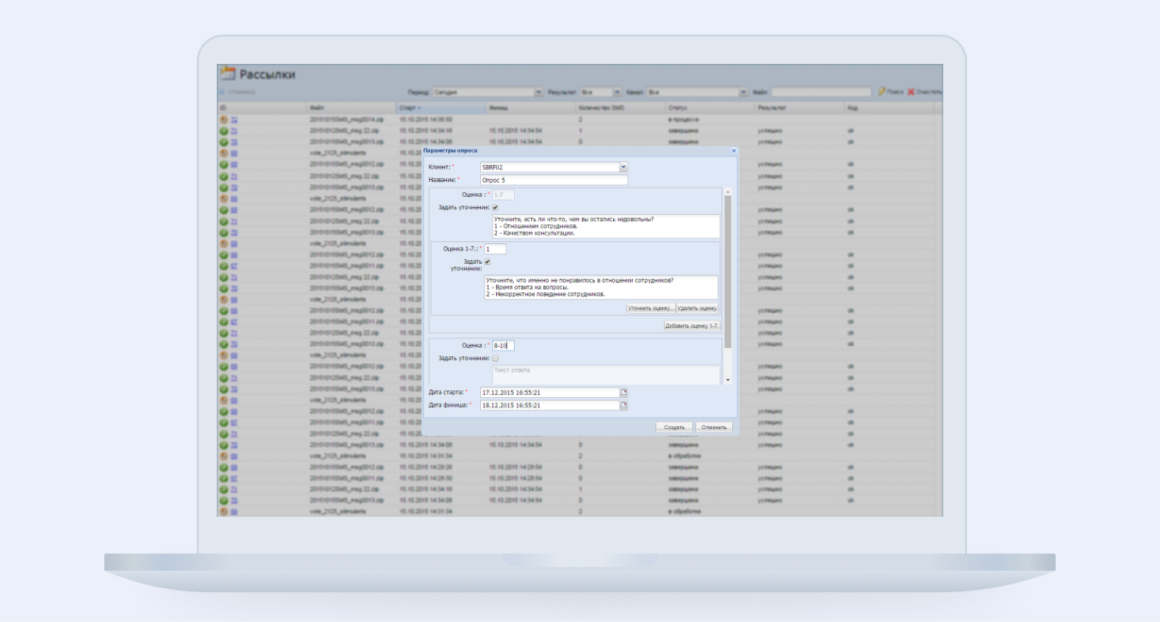Screen dimensions: 1160x622
Task: Click the red Очистить clear icon
Action: pyautogui.click(x=911, y=92)
